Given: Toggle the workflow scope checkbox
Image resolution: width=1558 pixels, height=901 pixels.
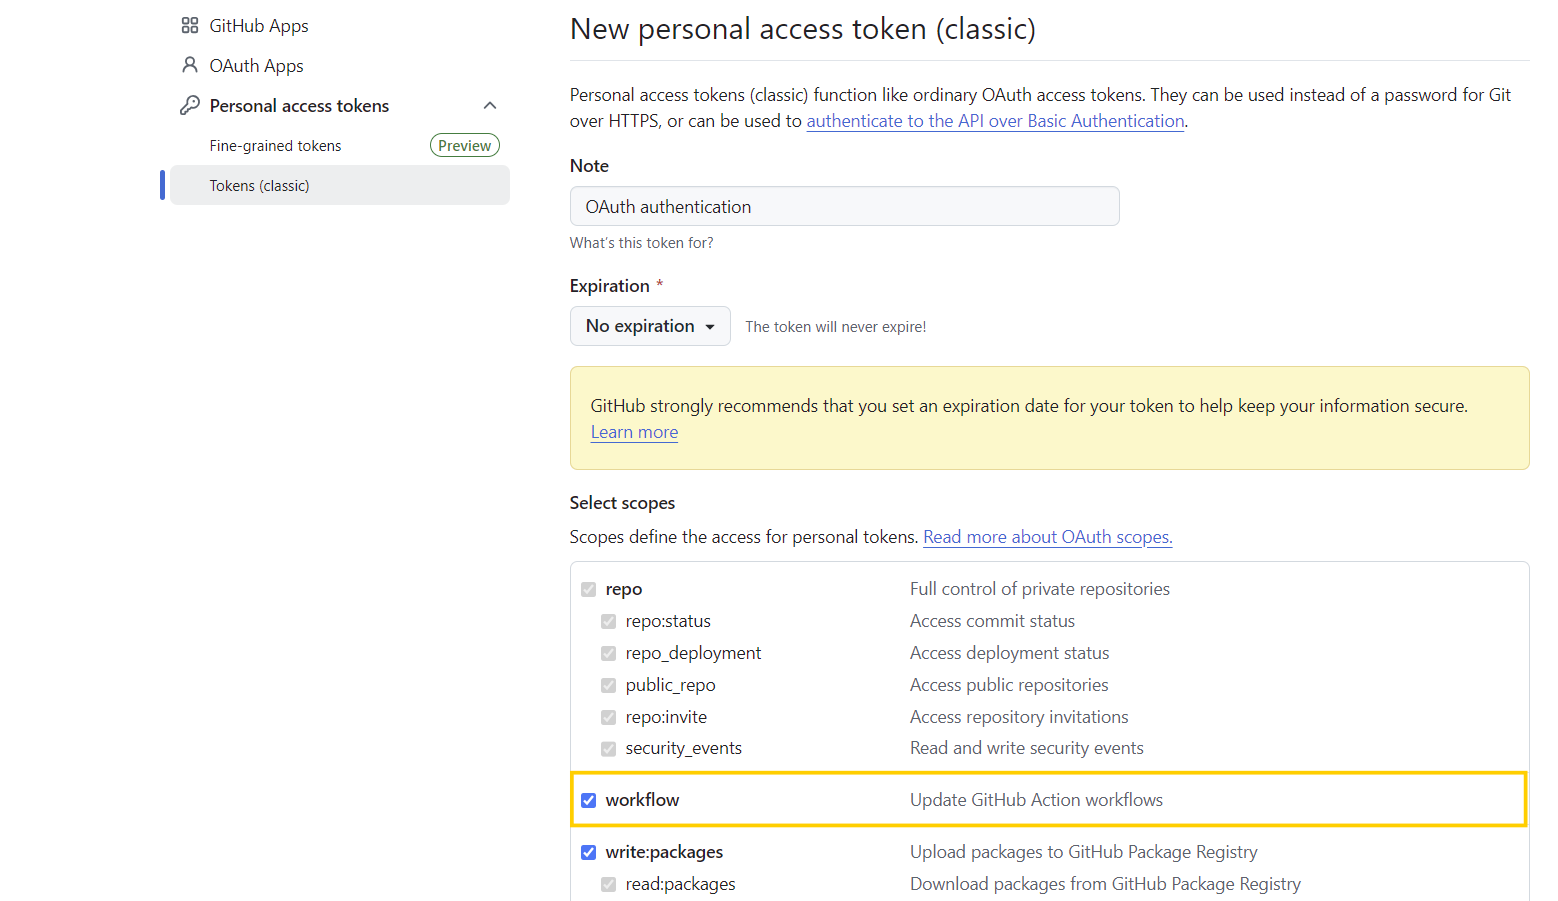Looking at the screenshot, I should pos(589,800).
